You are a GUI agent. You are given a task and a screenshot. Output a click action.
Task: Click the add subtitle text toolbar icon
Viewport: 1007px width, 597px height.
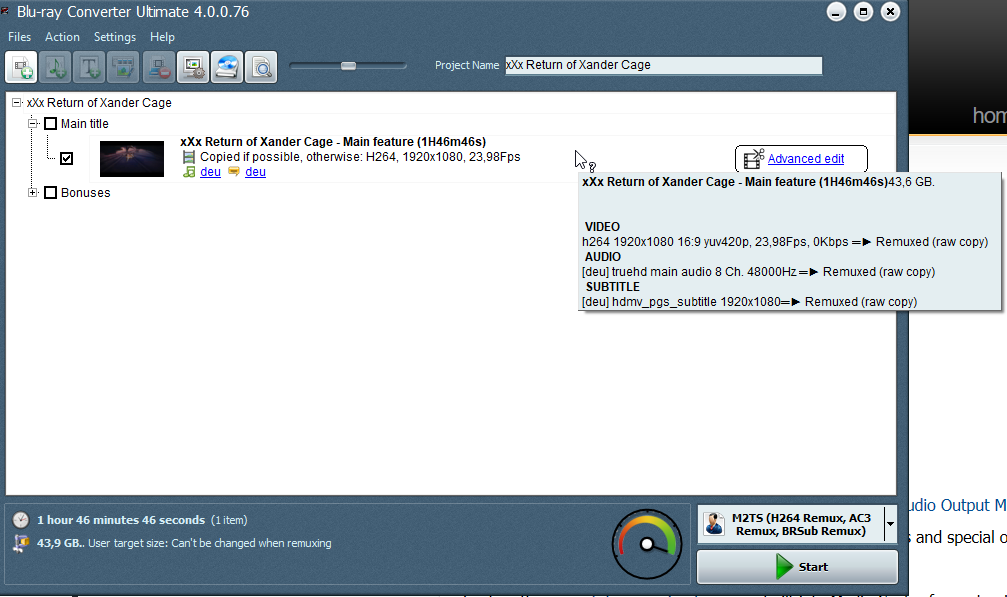(x=89, y=67)
